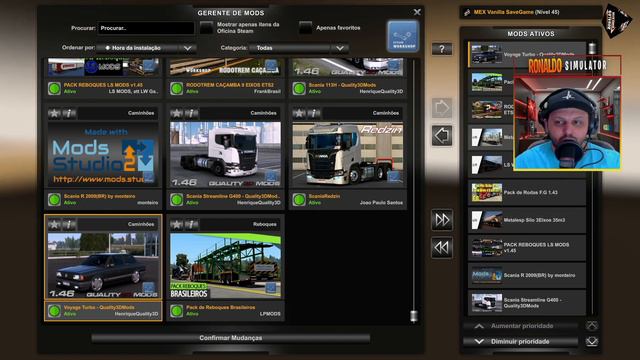Toggle active status of Pack de Reboques Brasileiros
The height and width of the screenshot is (360, 640).
[x=177, y=311]
